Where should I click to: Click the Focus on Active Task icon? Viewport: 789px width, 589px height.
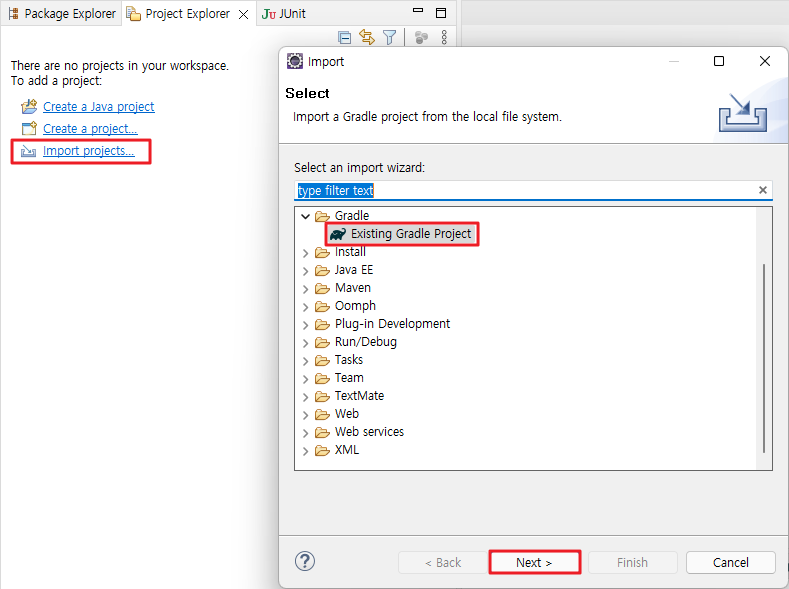pyautogui.click(x=421, y=37)
